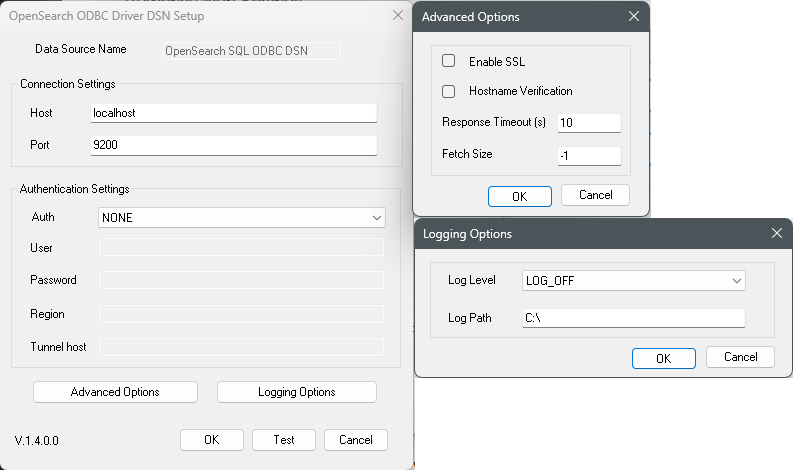Cancel the DSN Setup dialog
Viewport: 795px width, 470px height.
[356, 440]
